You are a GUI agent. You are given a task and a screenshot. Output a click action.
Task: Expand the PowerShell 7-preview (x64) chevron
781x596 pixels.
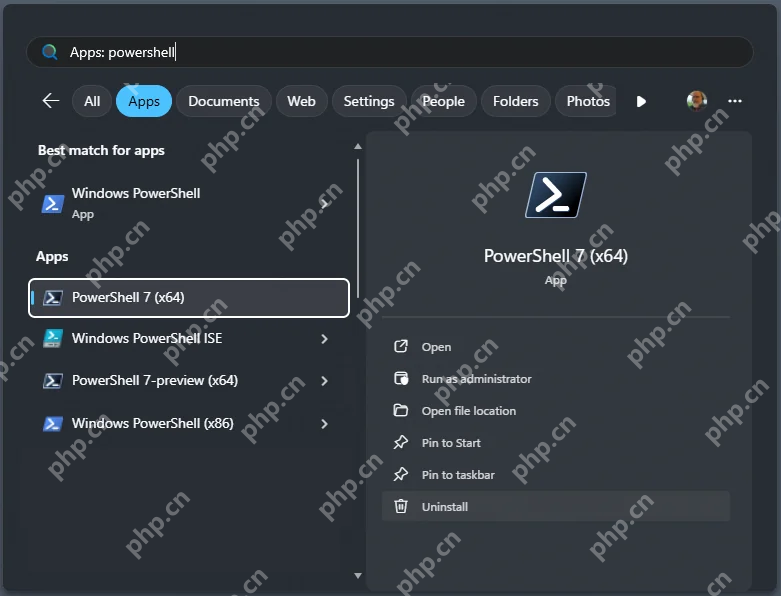[324, 381]
